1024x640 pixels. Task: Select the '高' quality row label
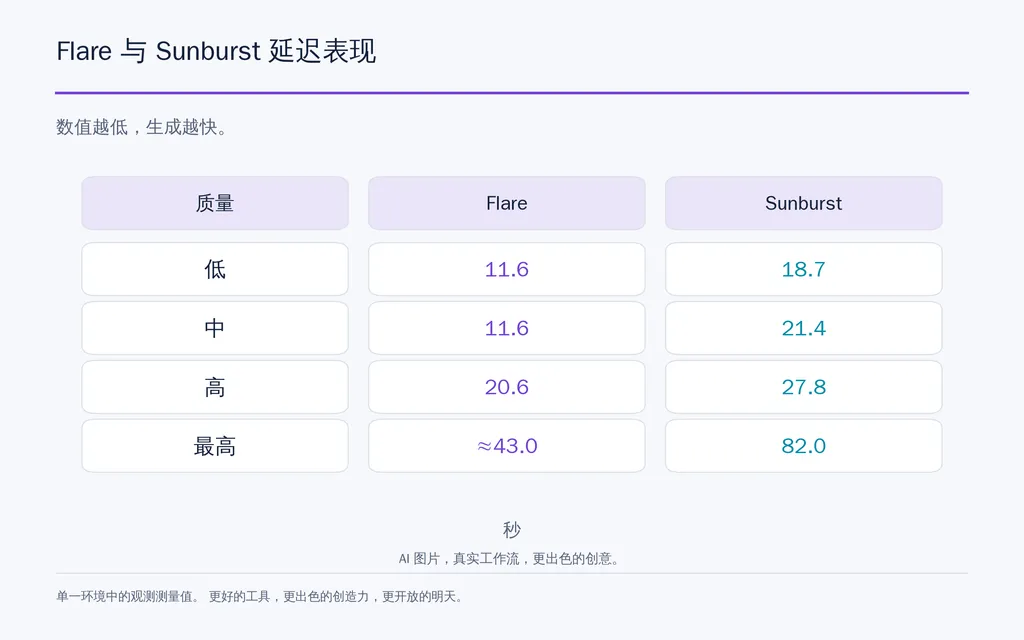coord(215,387)
